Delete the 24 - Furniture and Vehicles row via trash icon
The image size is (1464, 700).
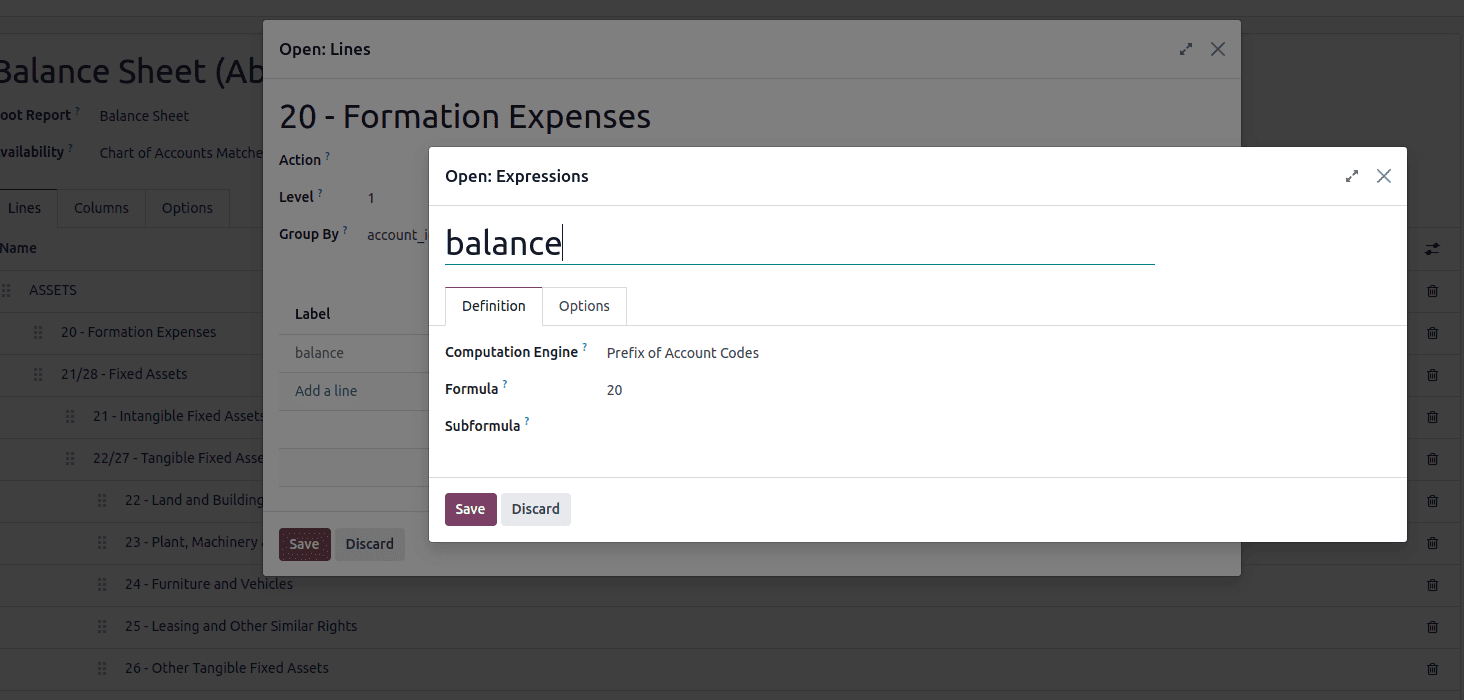tap(1432, 584)
